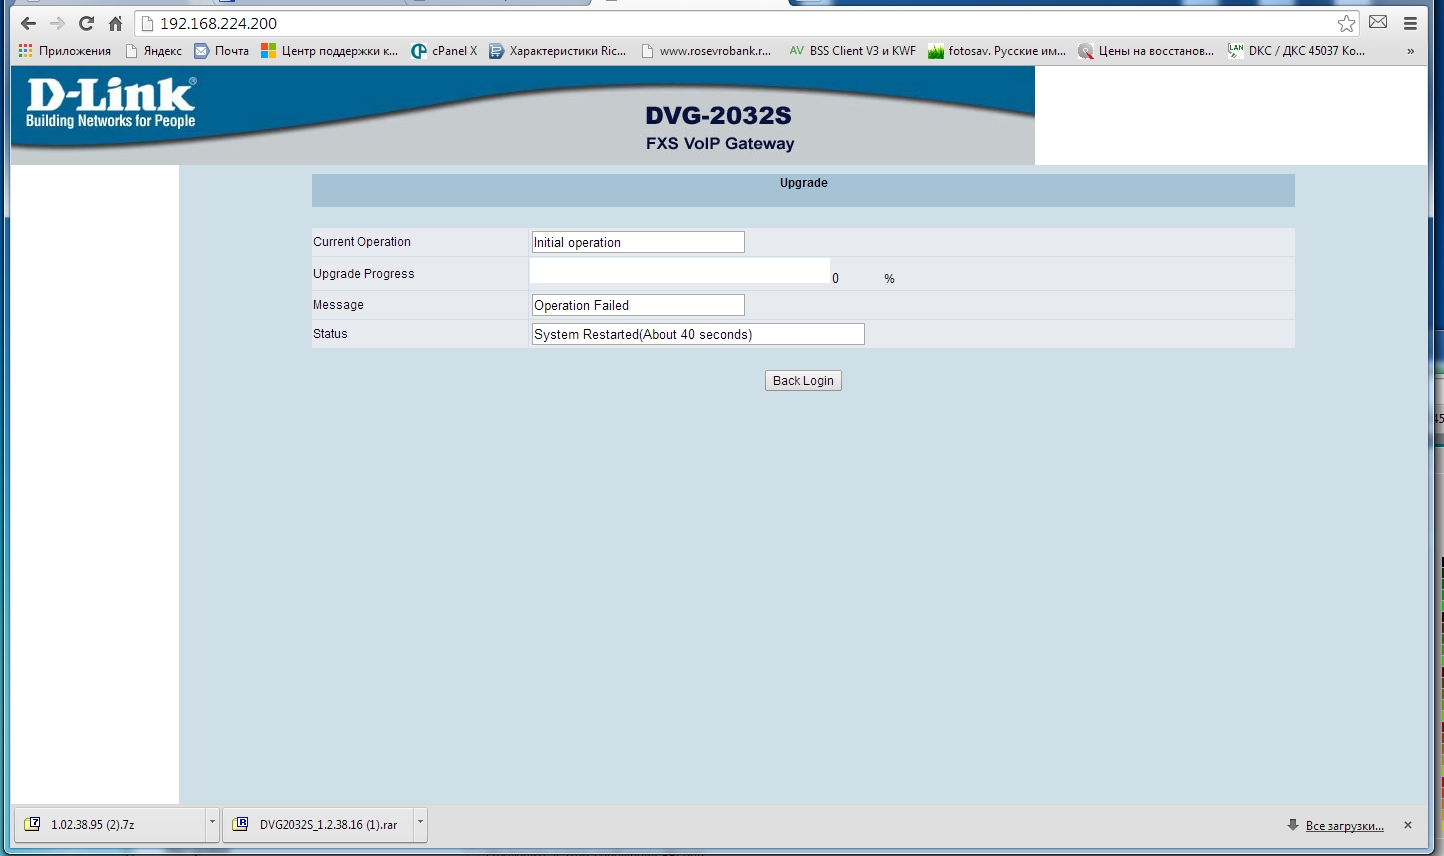This screenshot has height=856, width=1444.
Task: Click the Message field showing Operation Failed
Action: coord(638,305)
